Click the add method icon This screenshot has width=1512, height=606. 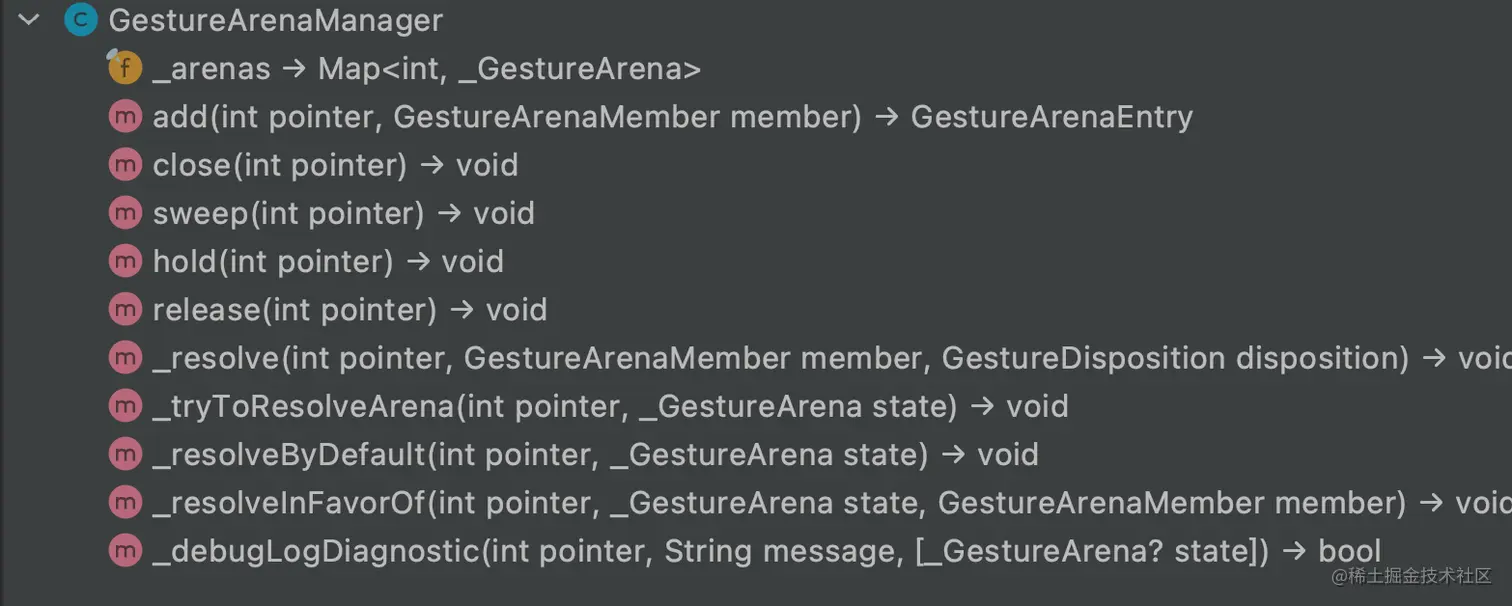[125, 117]
